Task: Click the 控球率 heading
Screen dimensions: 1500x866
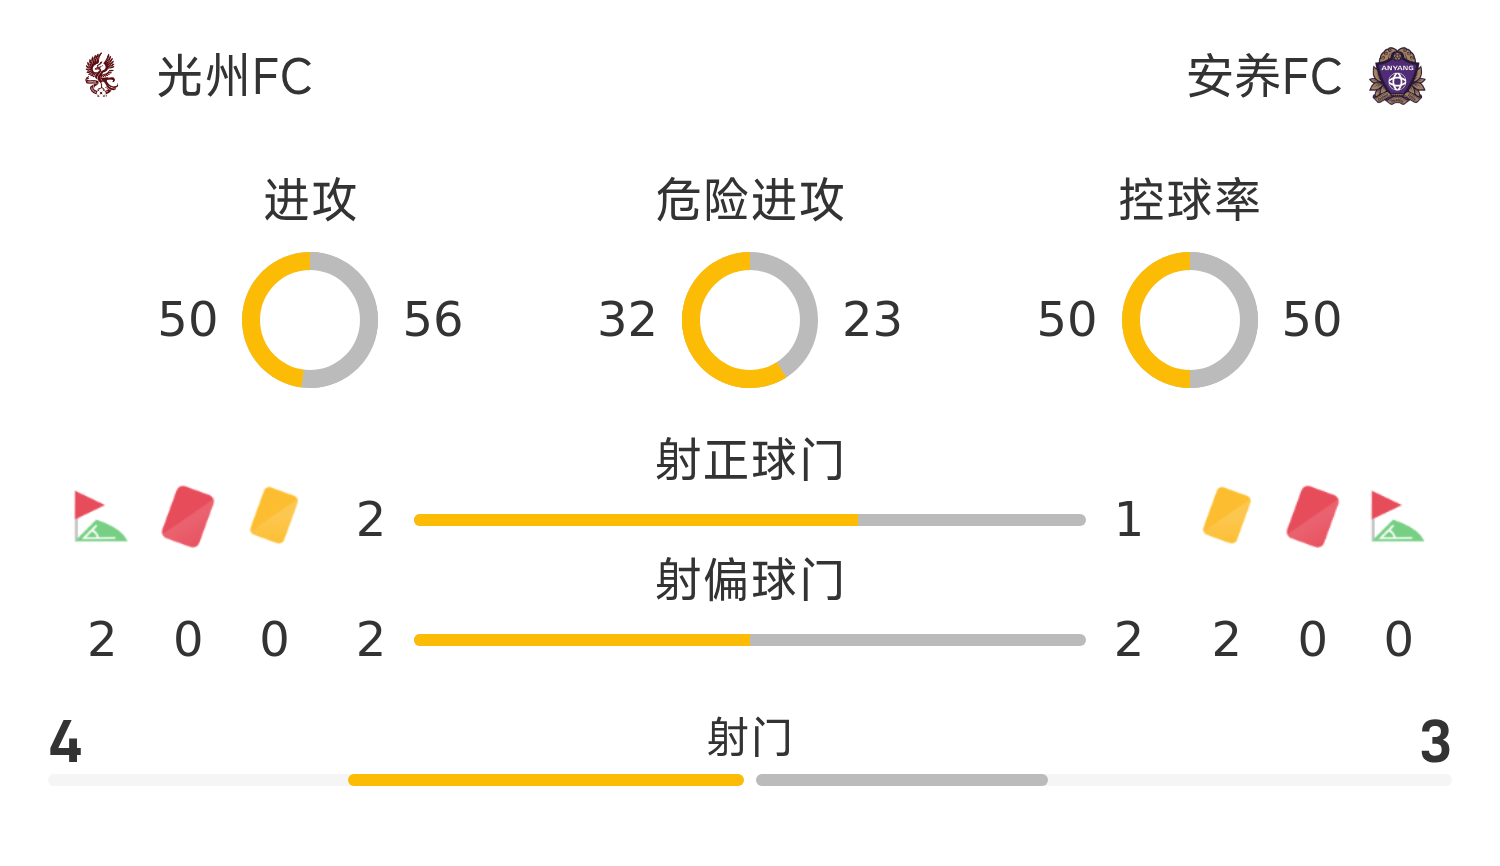Action: pyautogui.click(x=1190, y=200)
